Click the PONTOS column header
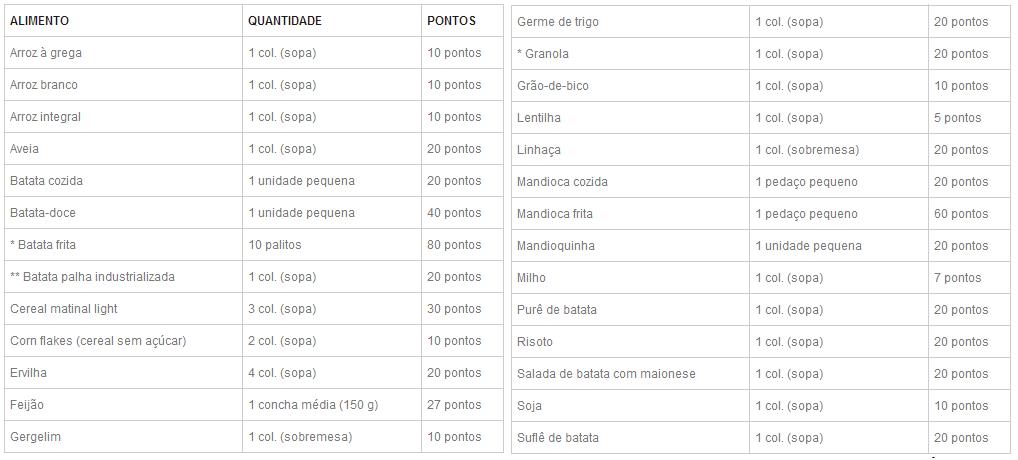This screenshot has height=460, width=1018. tap(451, 21)
